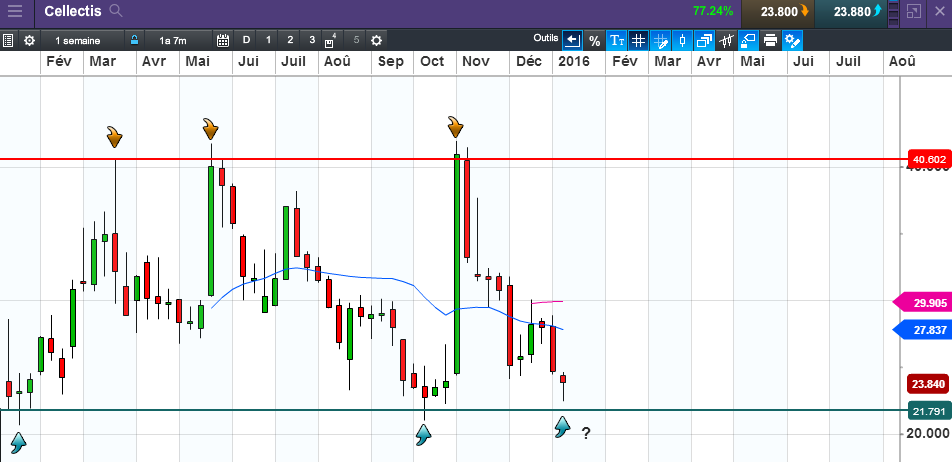
Task: Click the orange down arrow marker above May
Action: click(x=210, y=129)
